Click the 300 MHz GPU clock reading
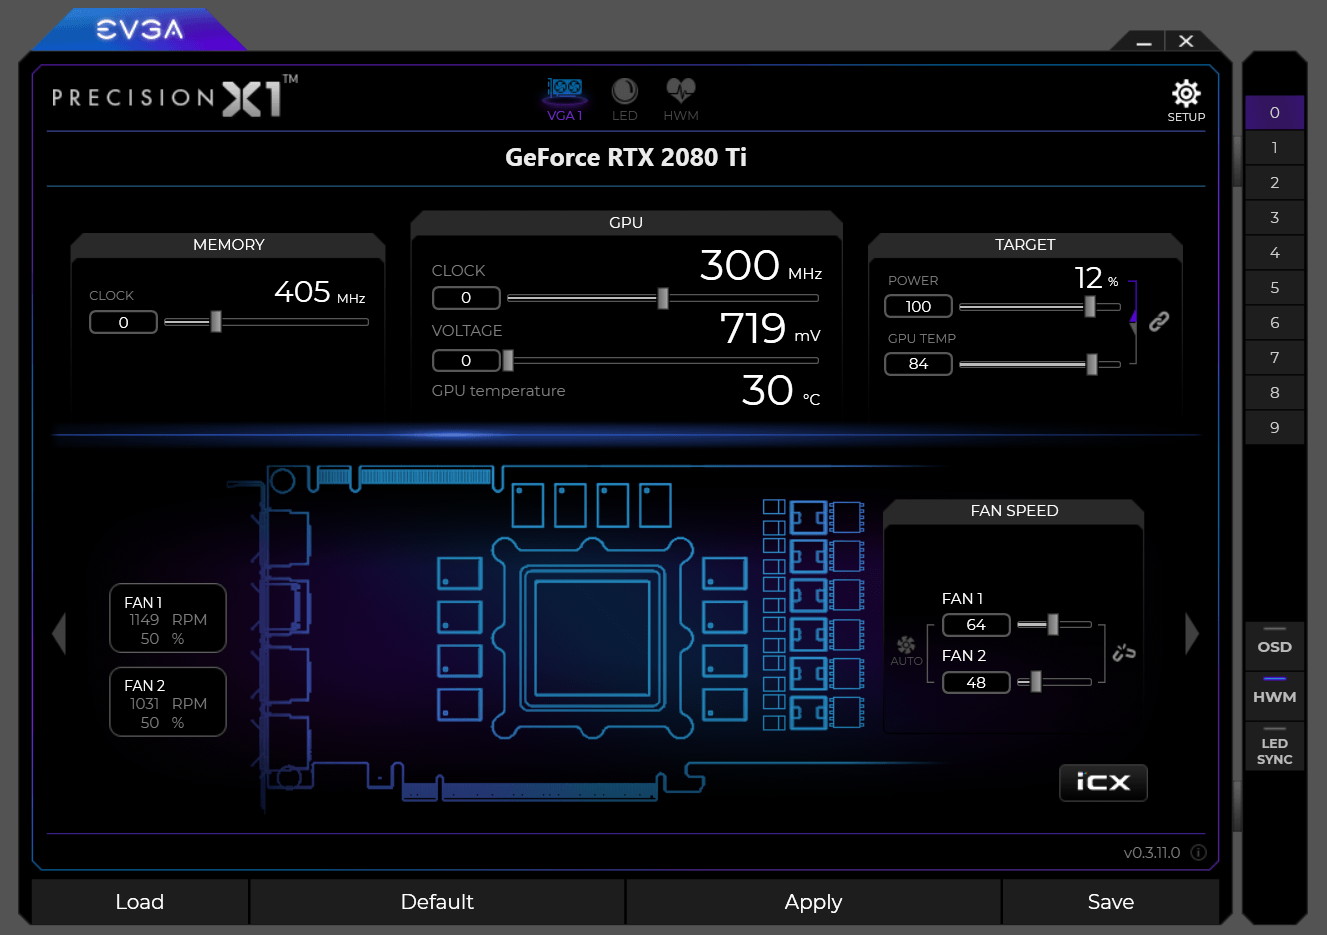The width and height of the screenshot is (1327, 935). pos(761,266)
